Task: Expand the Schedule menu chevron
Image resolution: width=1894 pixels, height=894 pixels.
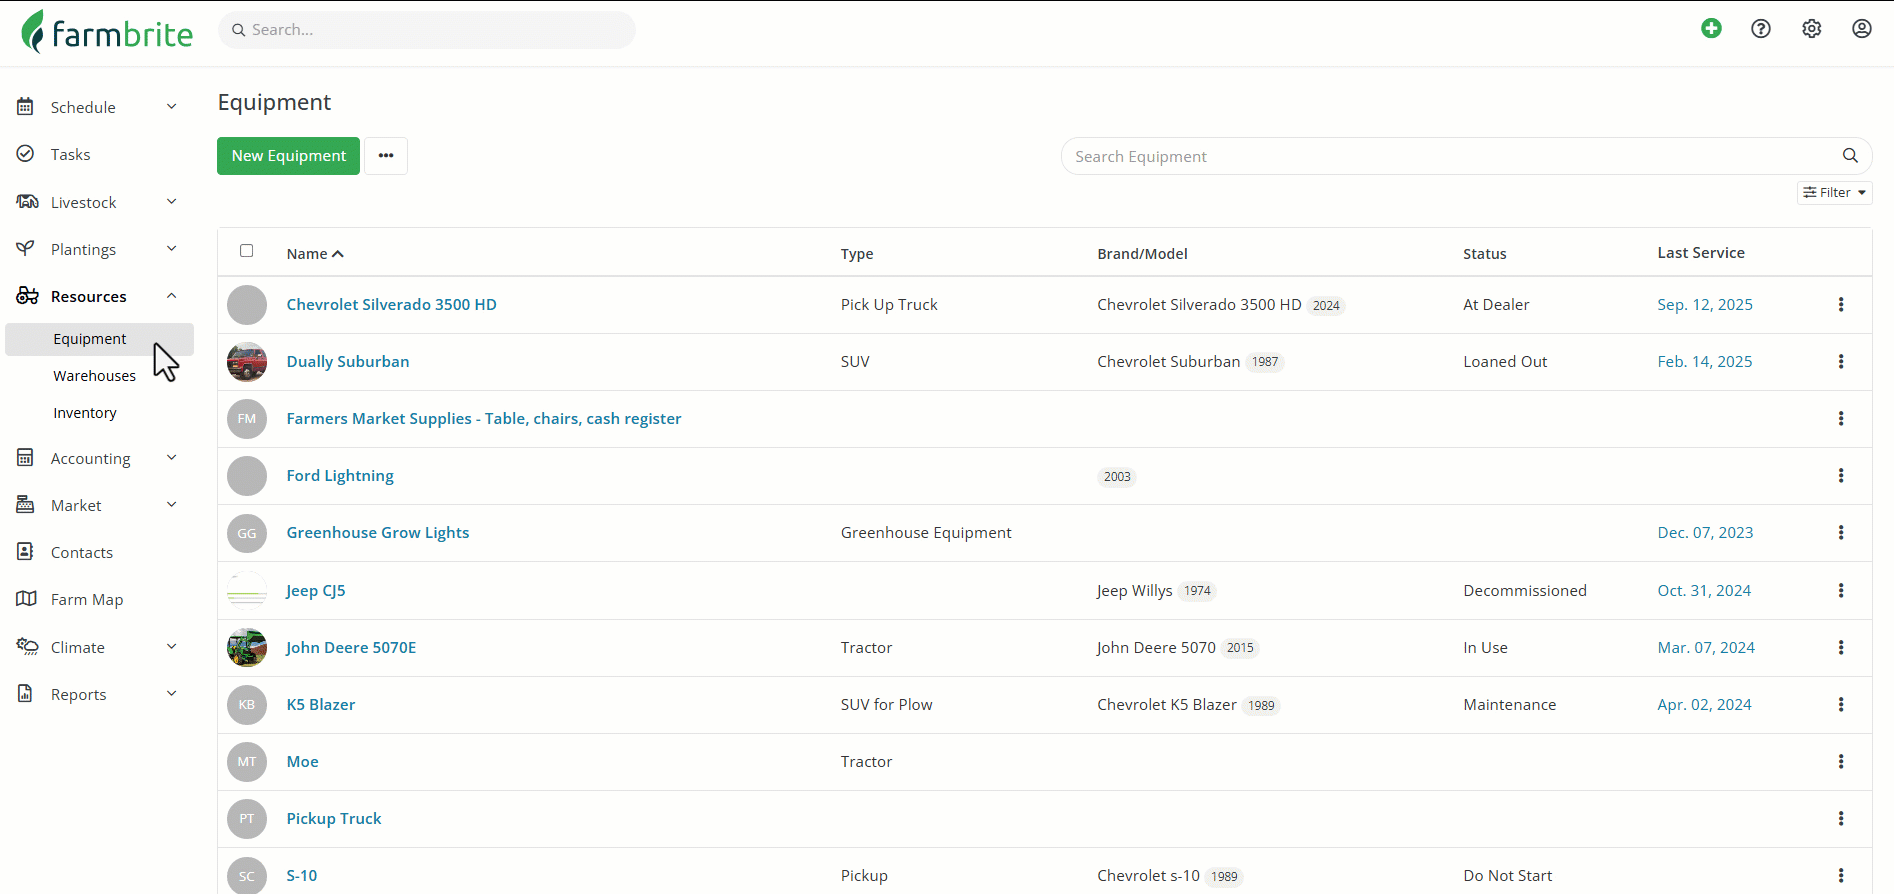Action: (171, 107)
